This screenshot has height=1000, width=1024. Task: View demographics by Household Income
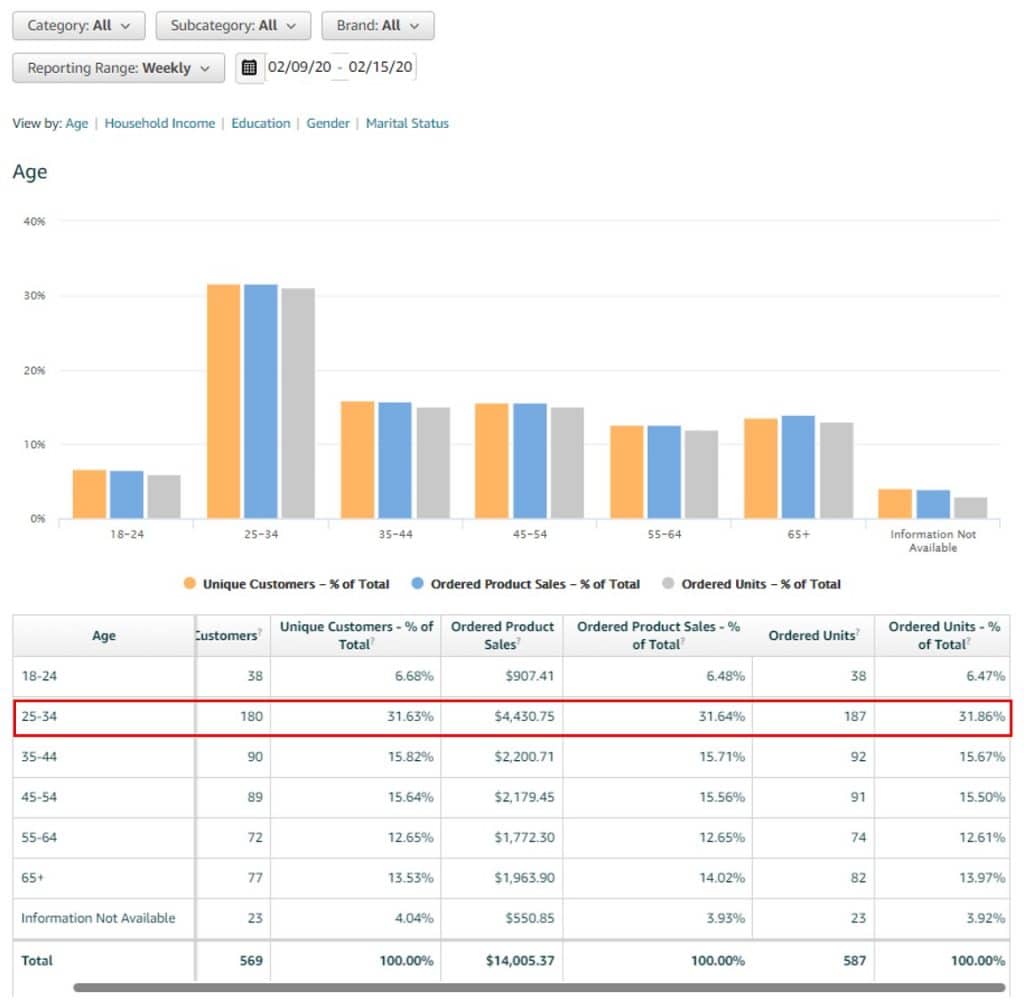click(160, 123)
